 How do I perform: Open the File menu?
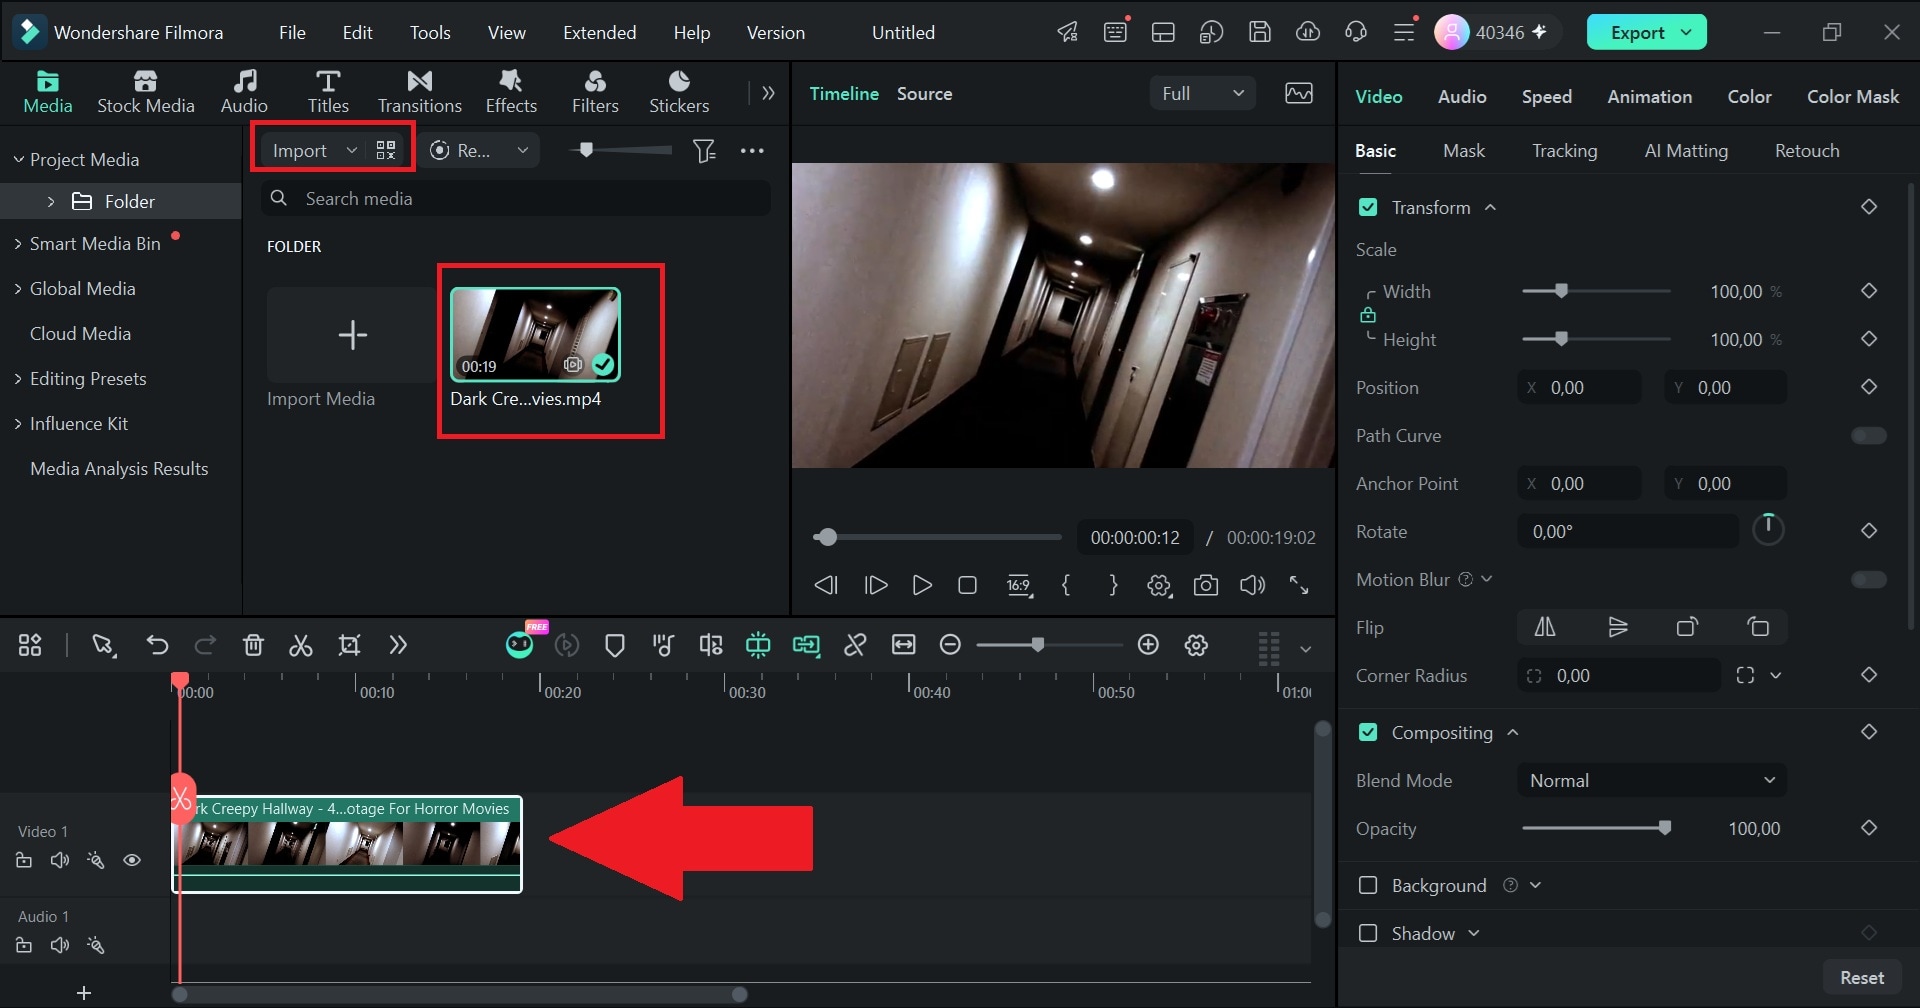pos(292,33)
